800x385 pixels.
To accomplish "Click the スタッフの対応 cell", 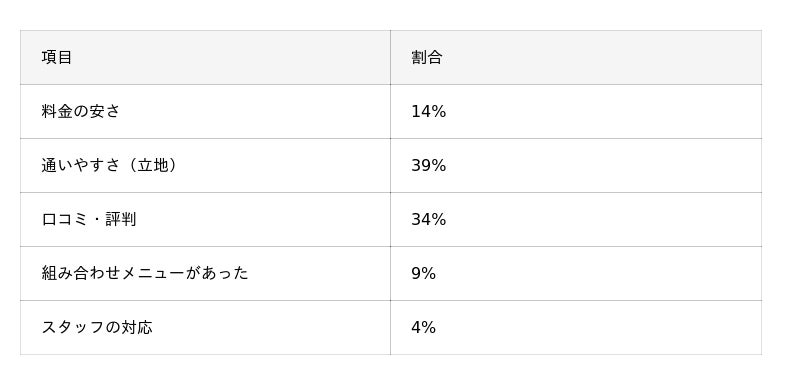I will pyautogui.click(x=205, y=328).
